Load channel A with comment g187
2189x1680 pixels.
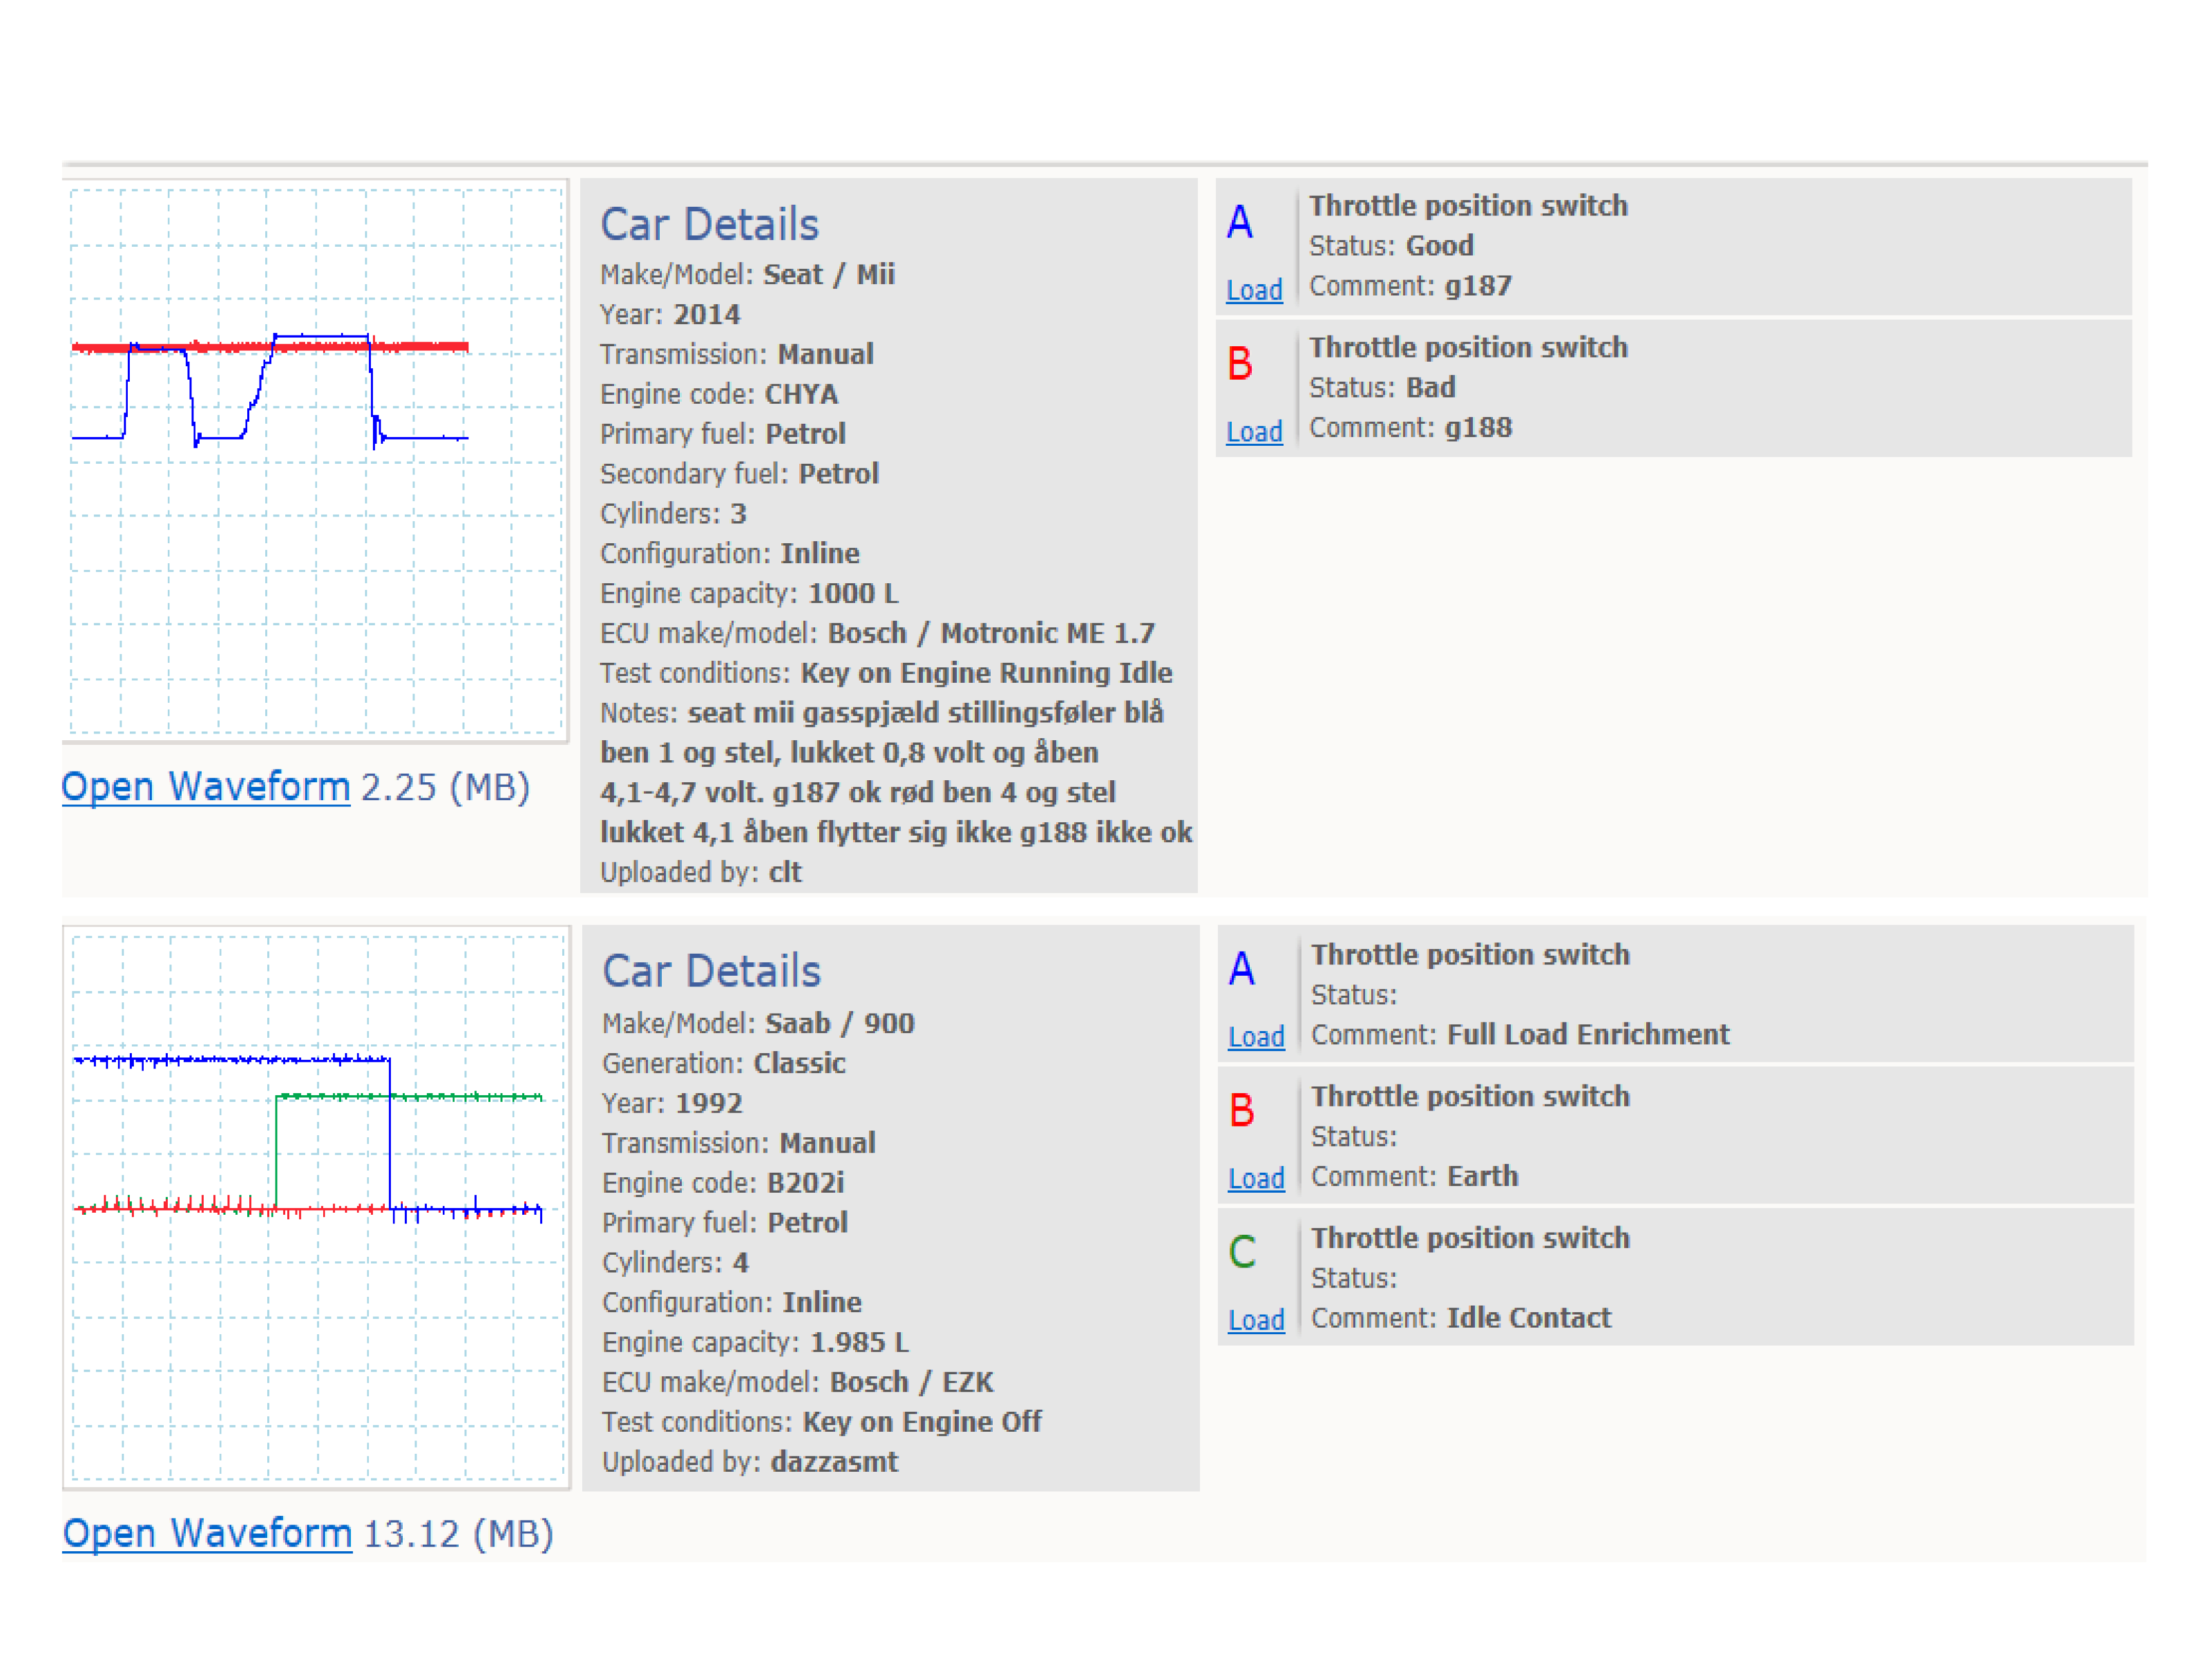[x=1254, y=290]
